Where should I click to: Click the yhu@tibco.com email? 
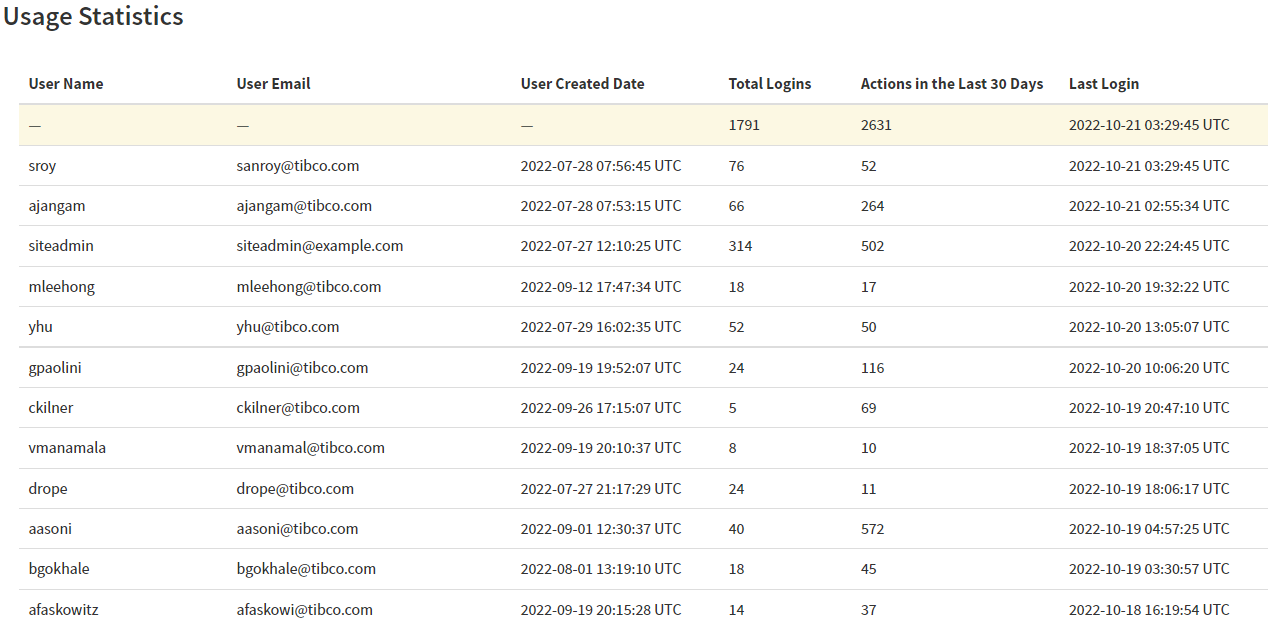pyautogui.click(x=287, y=327)
